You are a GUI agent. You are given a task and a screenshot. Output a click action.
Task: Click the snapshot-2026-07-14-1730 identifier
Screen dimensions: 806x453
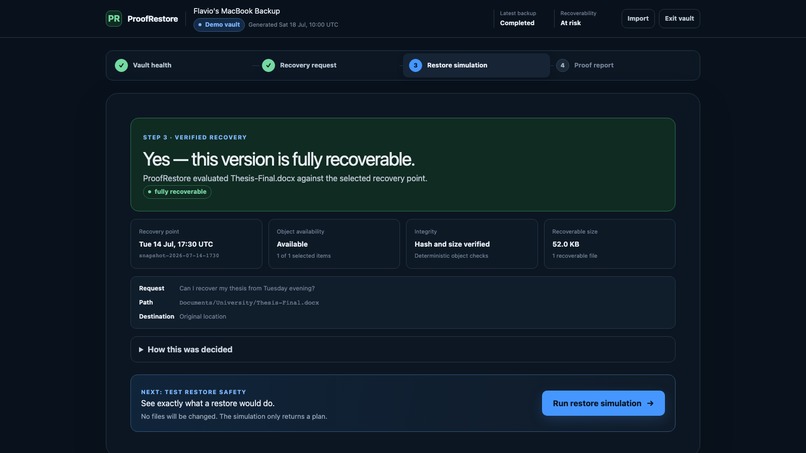pos(179,256)
